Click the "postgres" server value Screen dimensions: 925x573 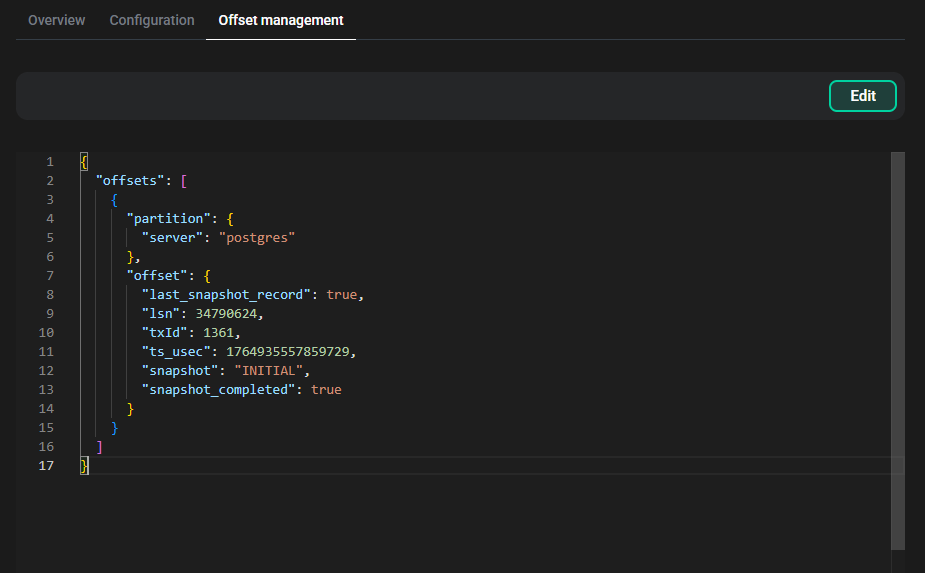(x=257, y=237)
